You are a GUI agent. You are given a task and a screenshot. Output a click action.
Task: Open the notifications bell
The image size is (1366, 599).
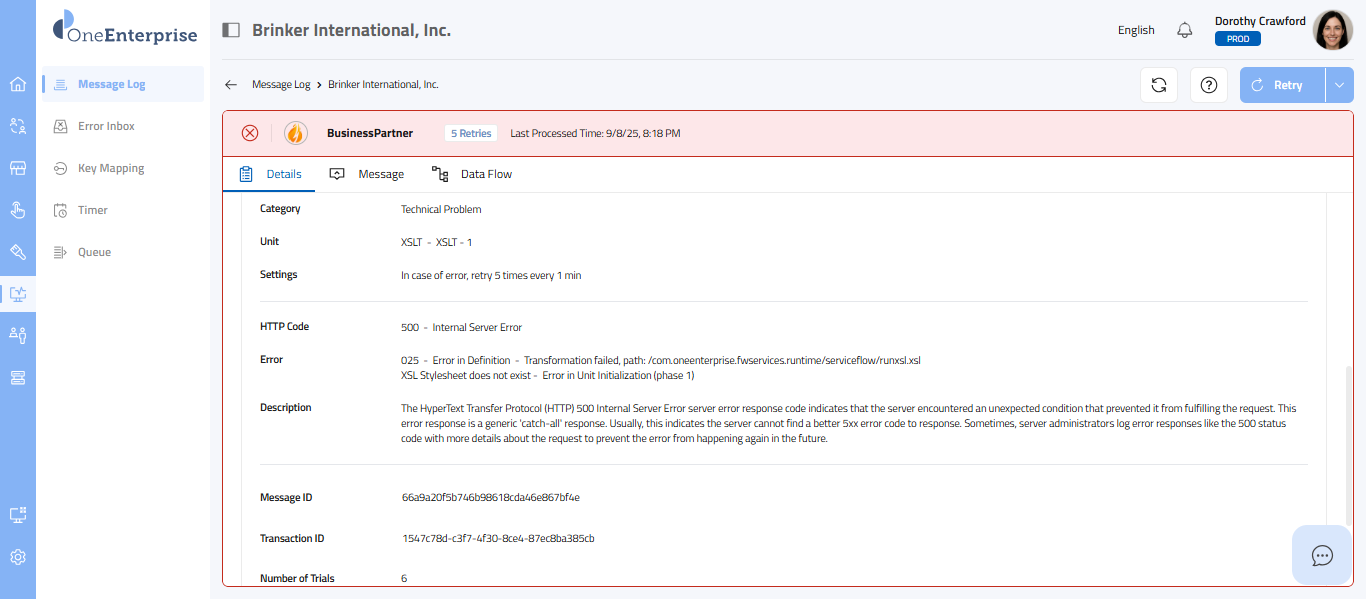[1185, 30]
